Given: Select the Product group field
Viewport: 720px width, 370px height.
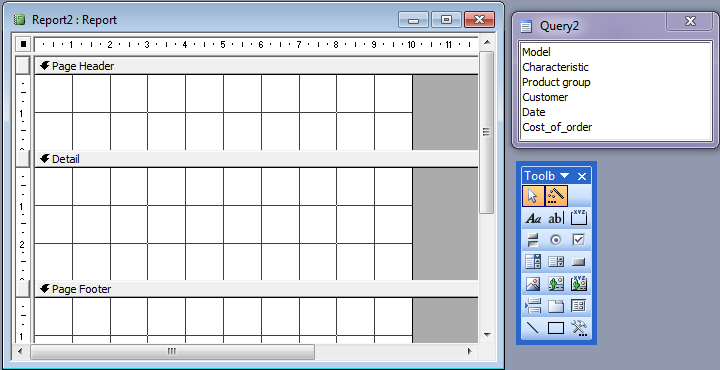Looking at the screenshot, I should pyautogui.click(x=556, y=82).
